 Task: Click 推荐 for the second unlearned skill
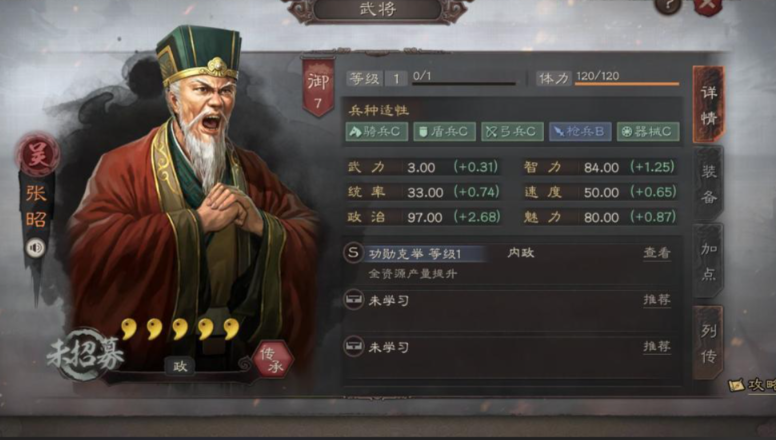657,346
